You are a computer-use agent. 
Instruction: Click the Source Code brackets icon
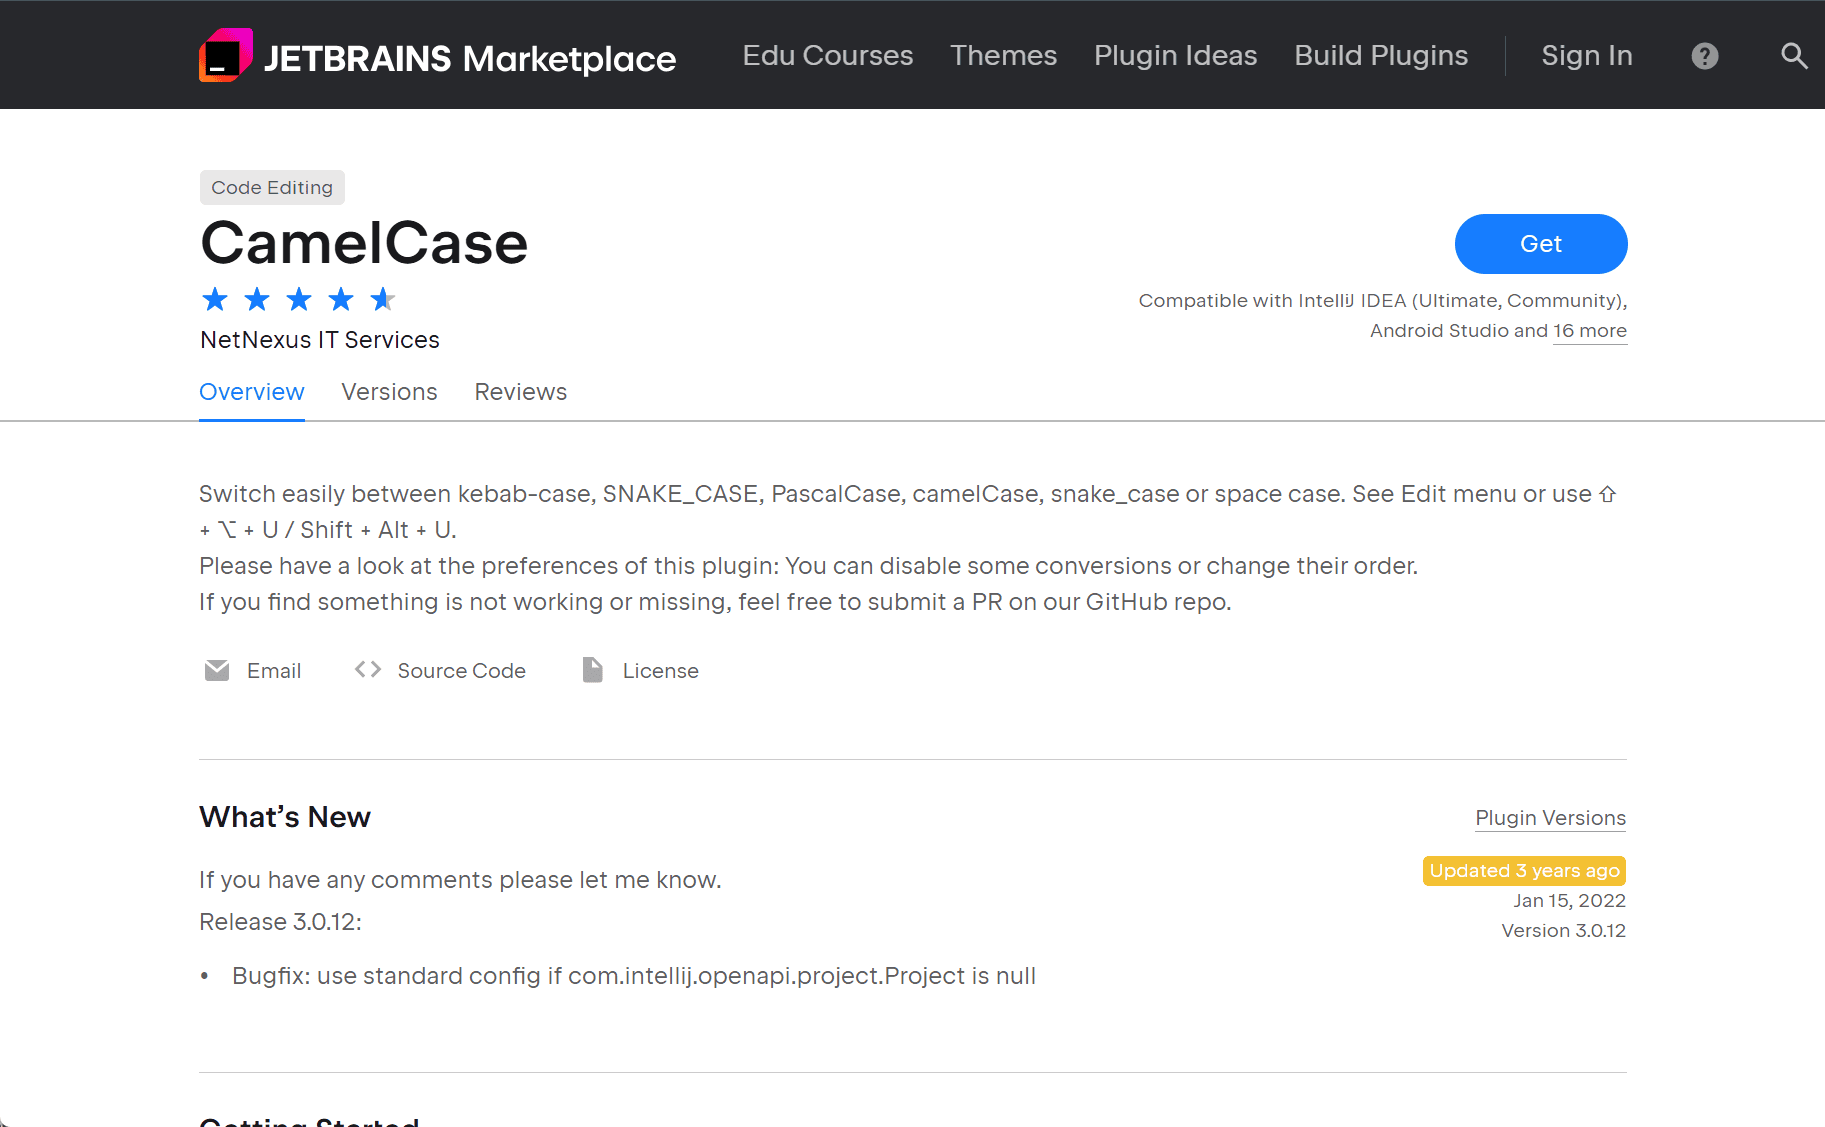click(x=368, y=669)
